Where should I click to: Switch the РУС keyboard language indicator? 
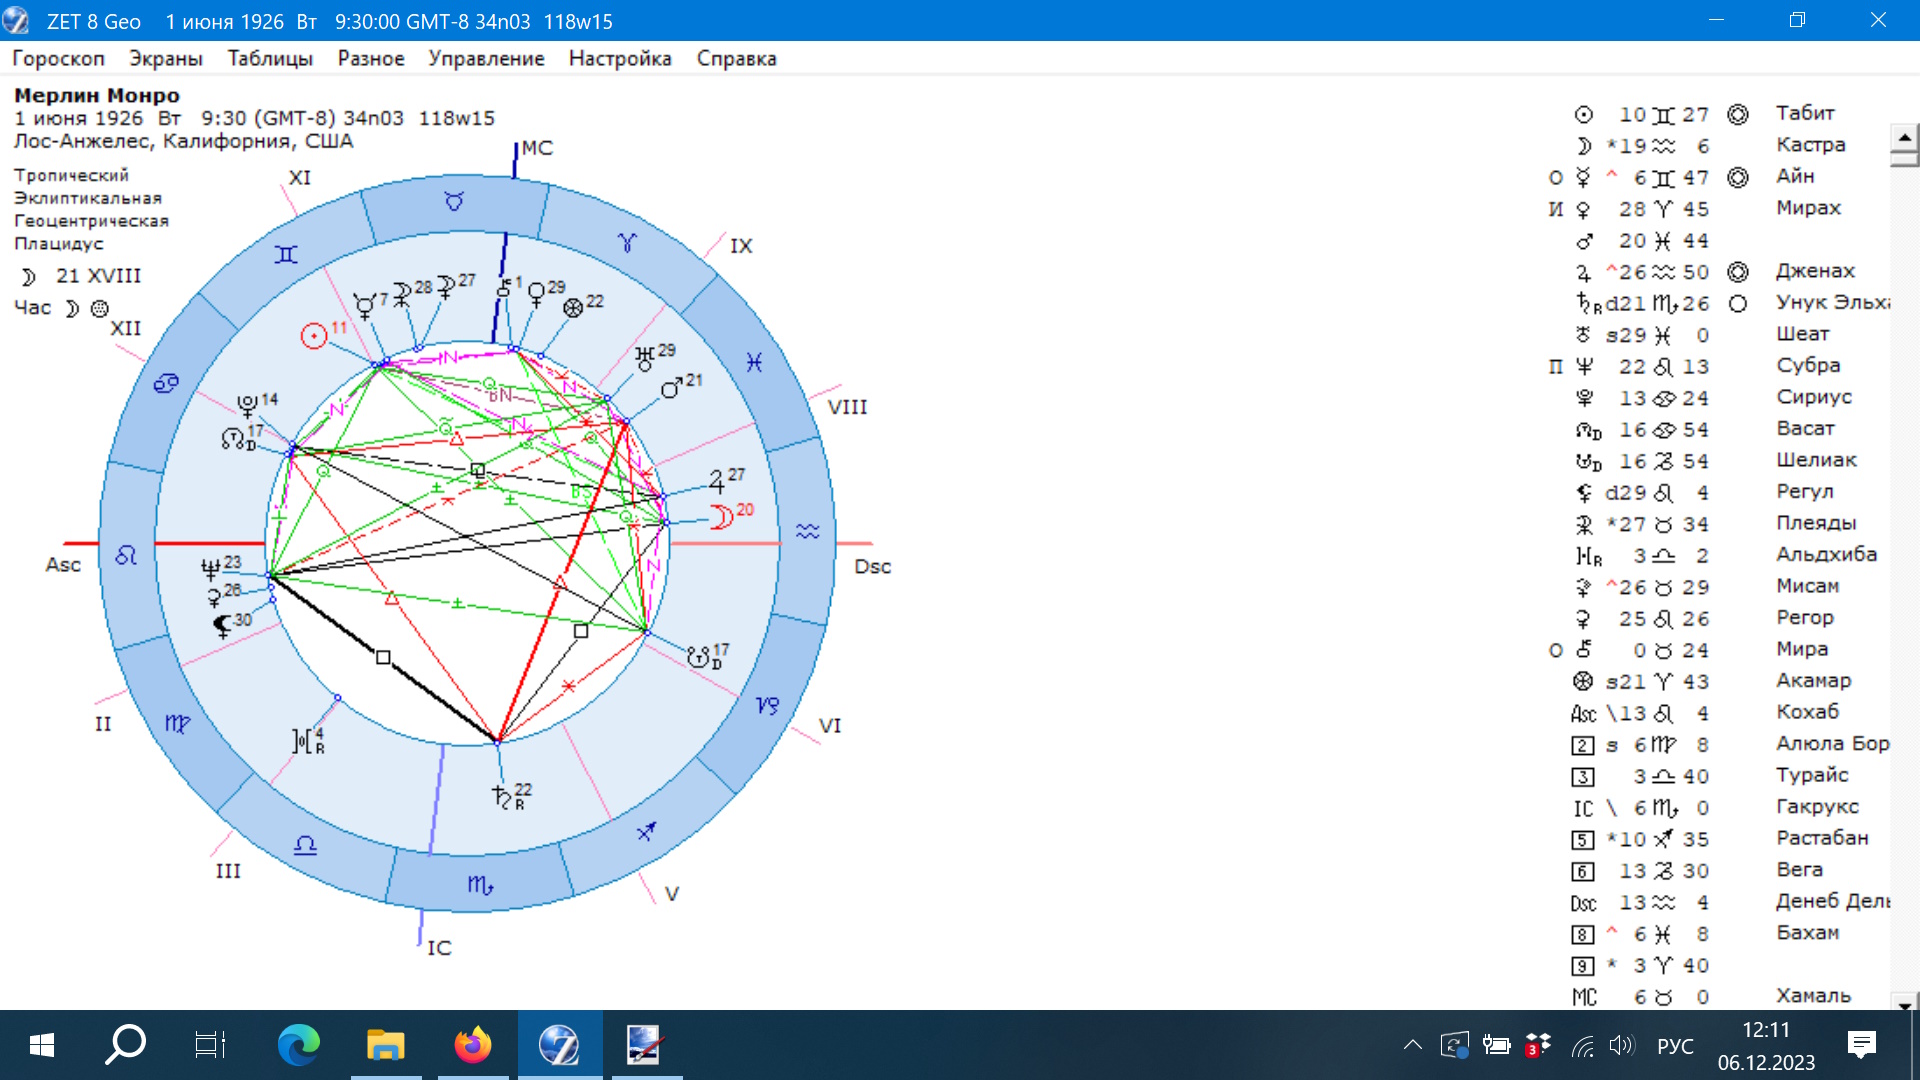(x=1675, y=1046)
